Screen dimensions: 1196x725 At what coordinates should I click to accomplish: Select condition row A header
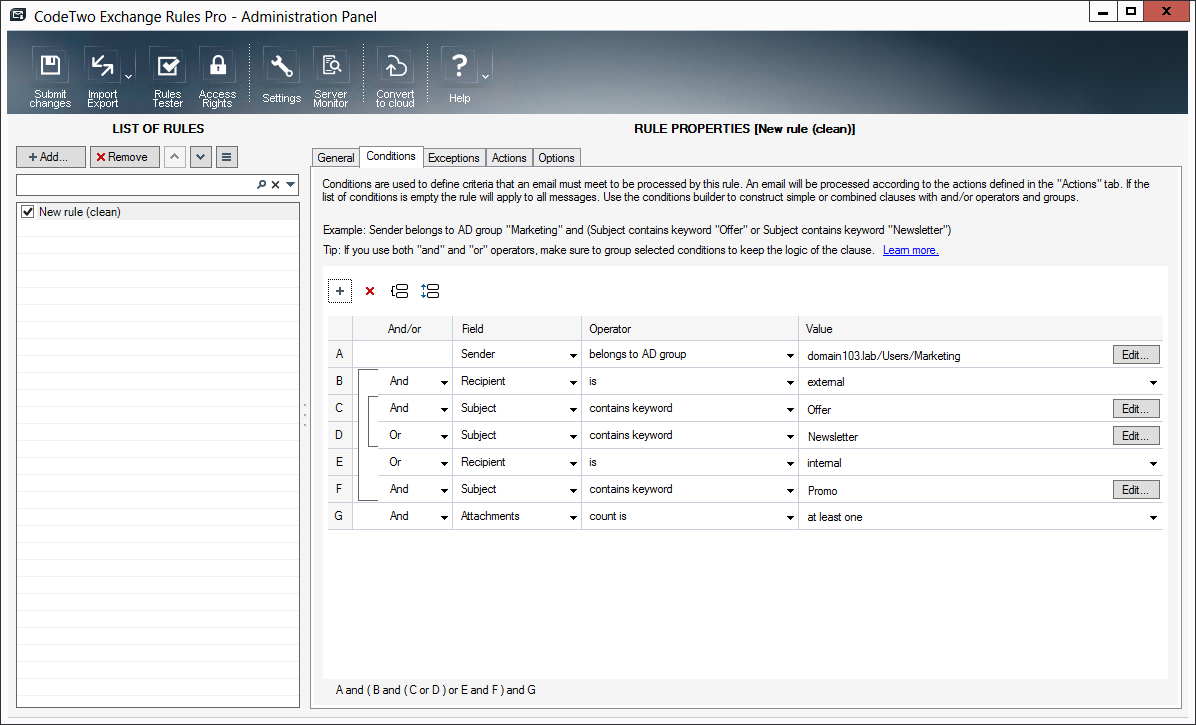pyautogui.click(x=339, y=354)
